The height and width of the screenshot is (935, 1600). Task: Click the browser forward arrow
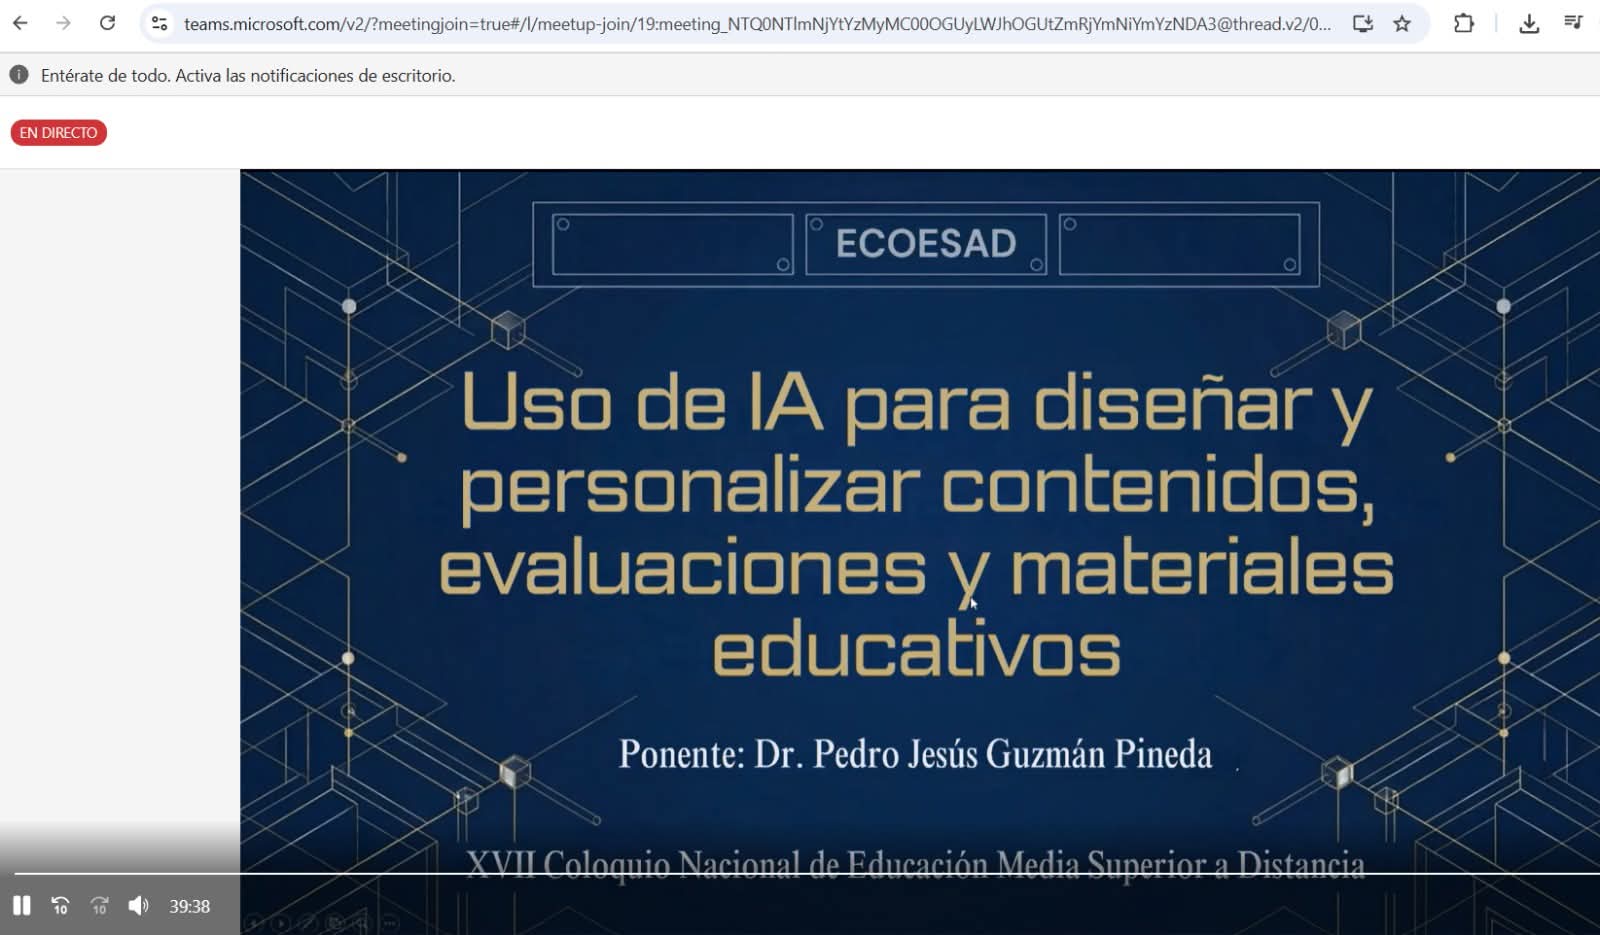click(63, 23)
